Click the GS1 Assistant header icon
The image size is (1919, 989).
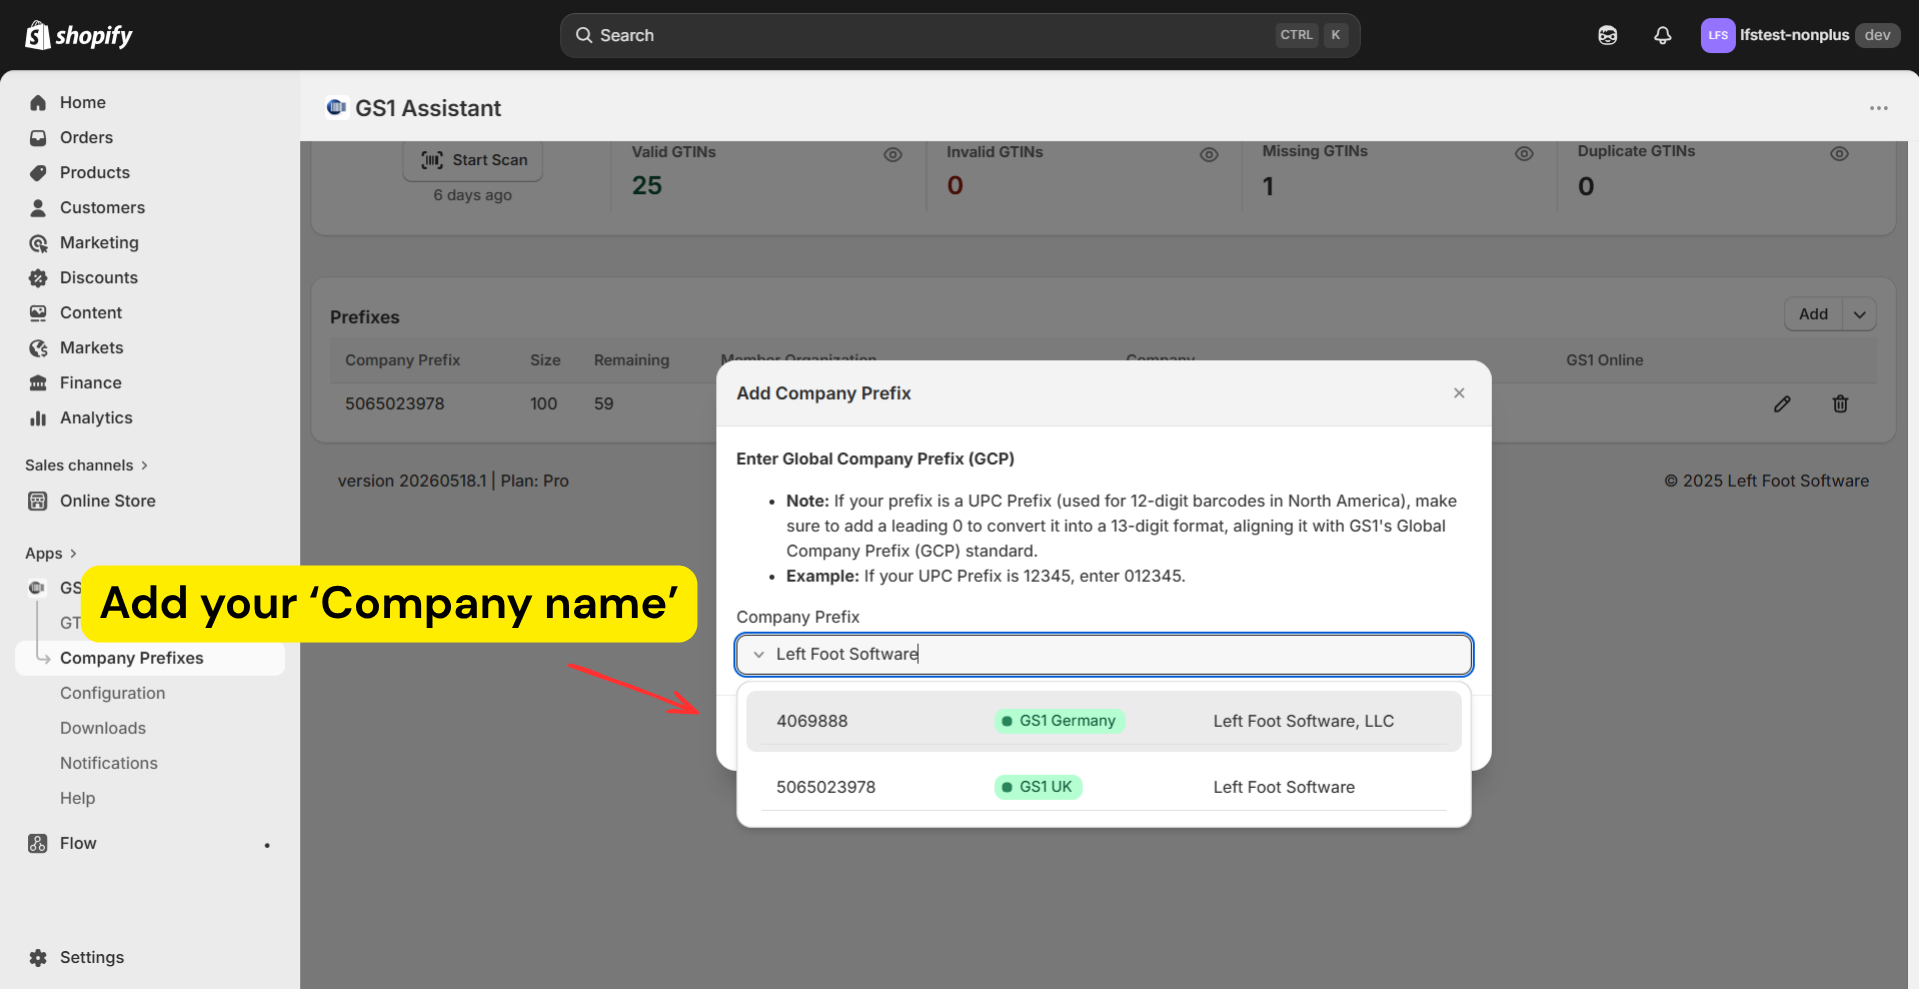336,107
